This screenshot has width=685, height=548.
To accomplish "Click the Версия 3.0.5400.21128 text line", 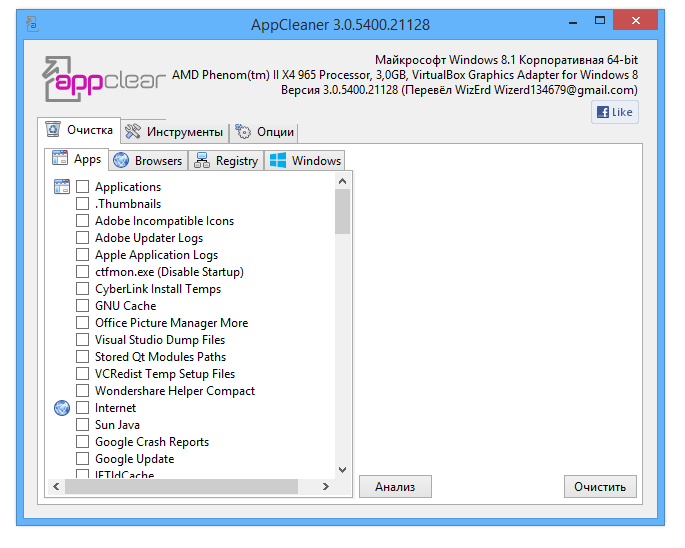I will click(459, 90).
